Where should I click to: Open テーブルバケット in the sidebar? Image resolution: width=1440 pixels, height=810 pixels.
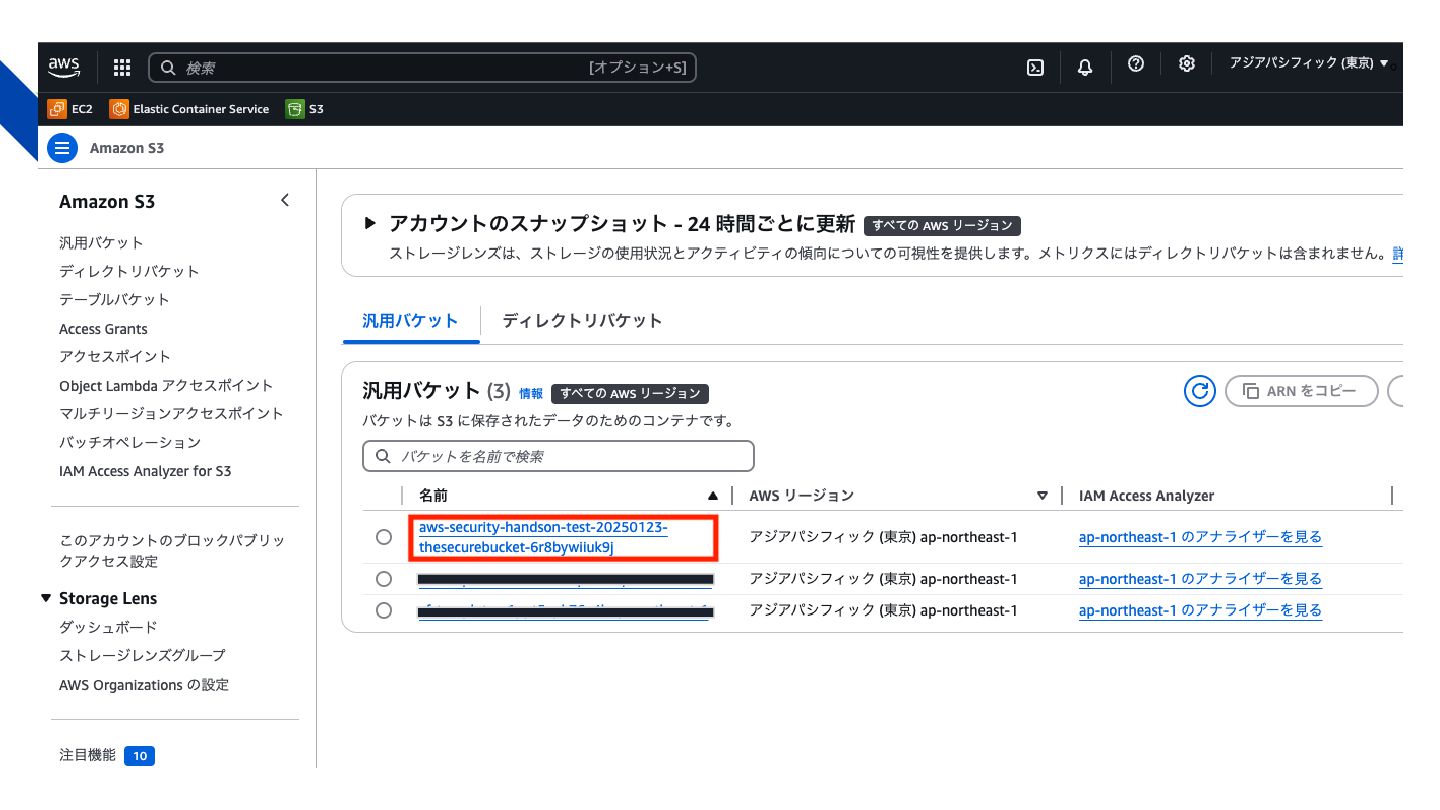pyautogui.click(x=114, y=299)
